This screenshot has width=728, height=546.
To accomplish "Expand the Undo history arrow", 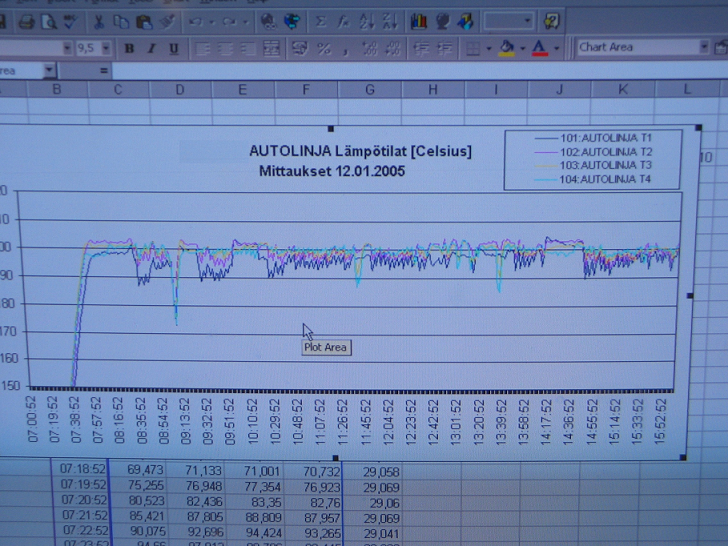I will [x=212, y=22].
